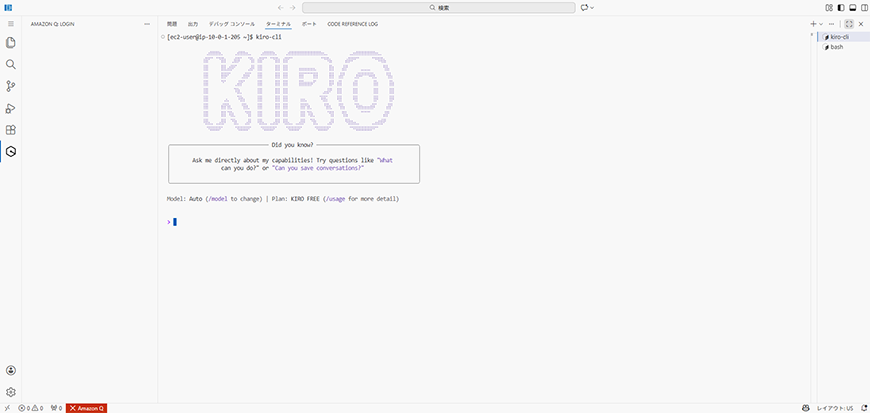Open notifications bell in status bar
Image resolution: width=870 pixels, height=413 pixels.
(x=863, y=408)
